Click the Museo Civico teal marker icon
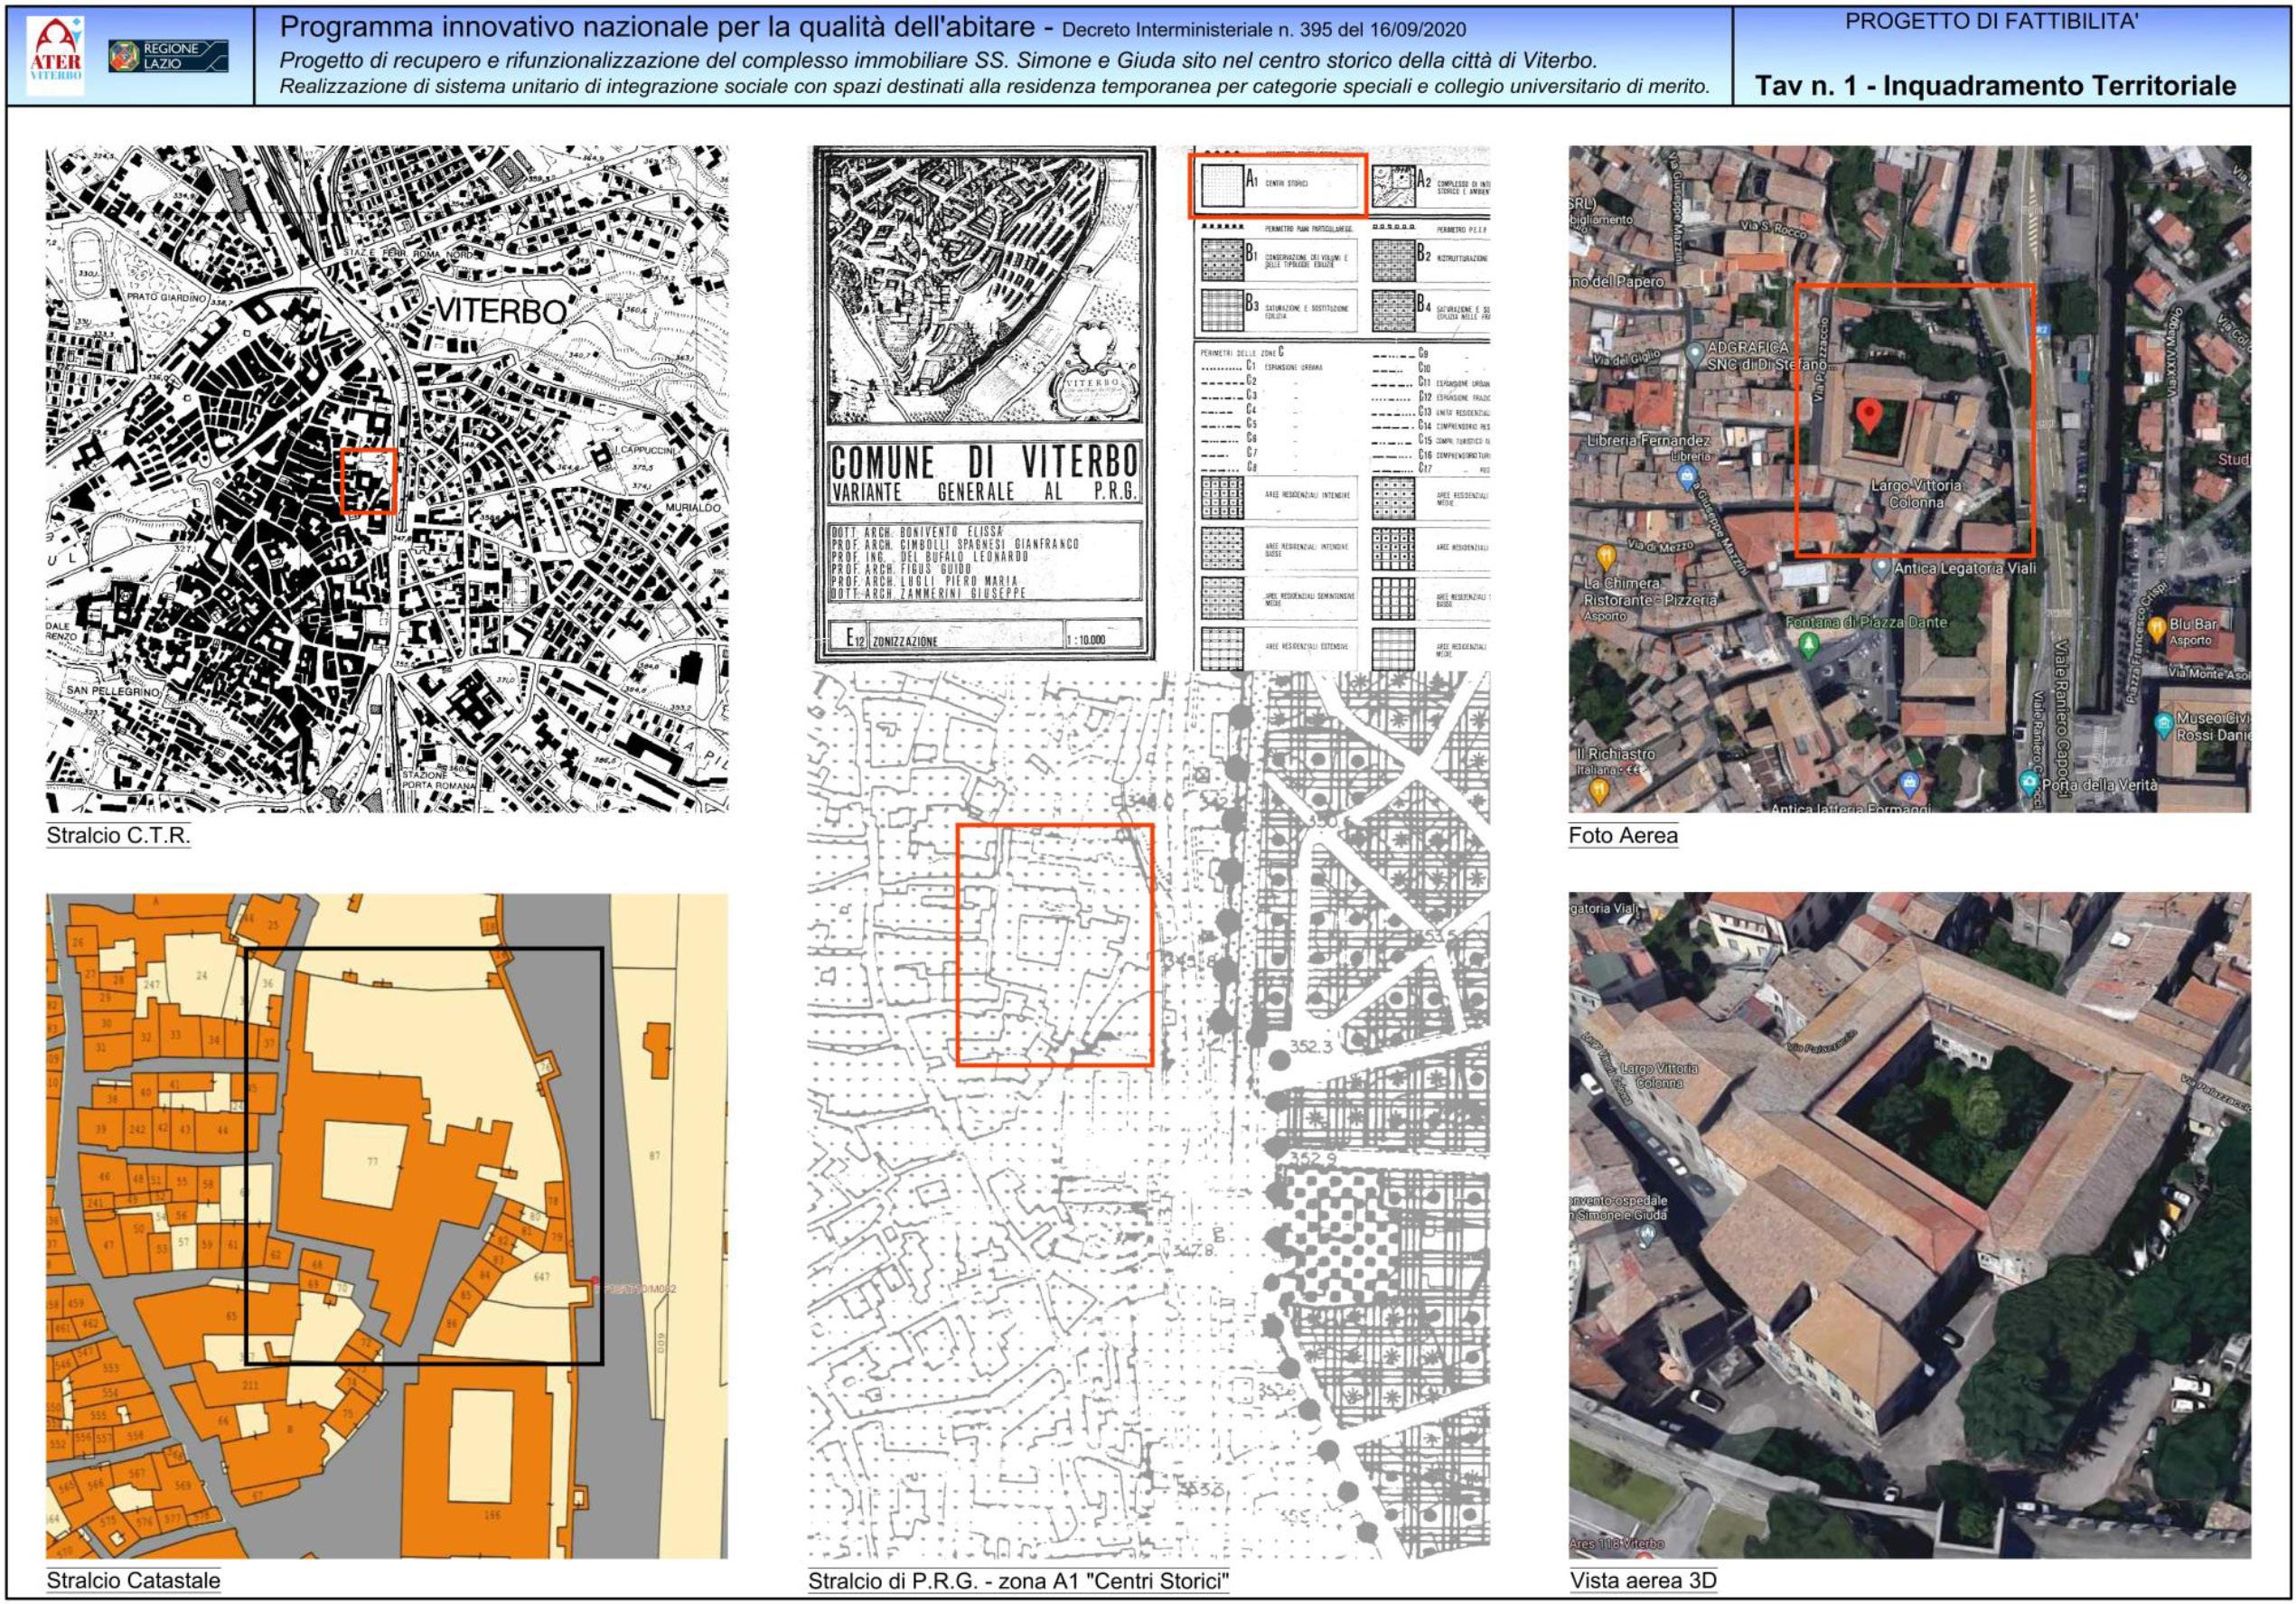This screenshot has width=2296, height=1604. (2162, 722)
